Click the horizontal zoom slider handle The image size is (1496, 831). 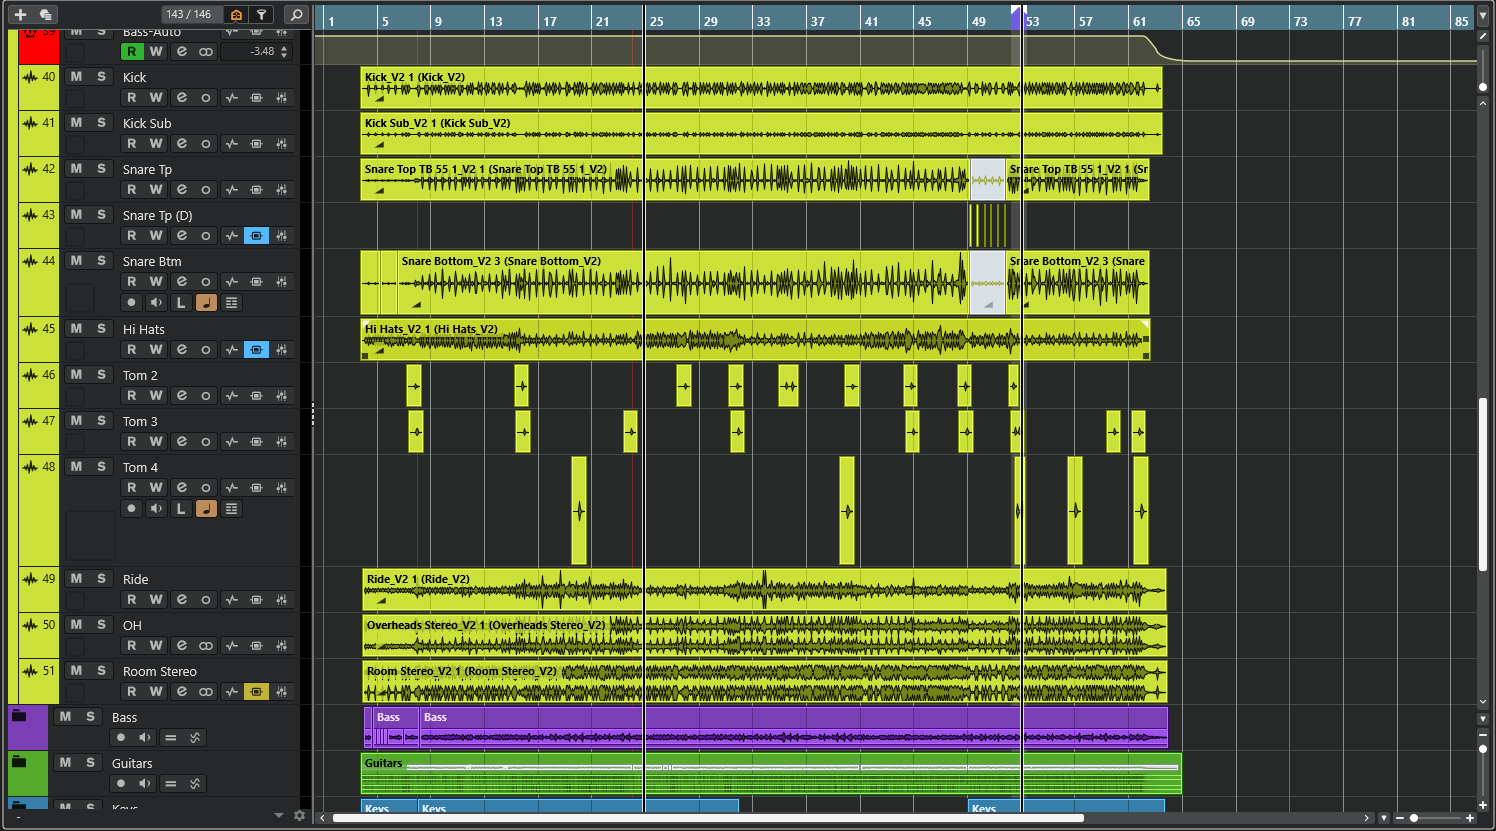1414,818
